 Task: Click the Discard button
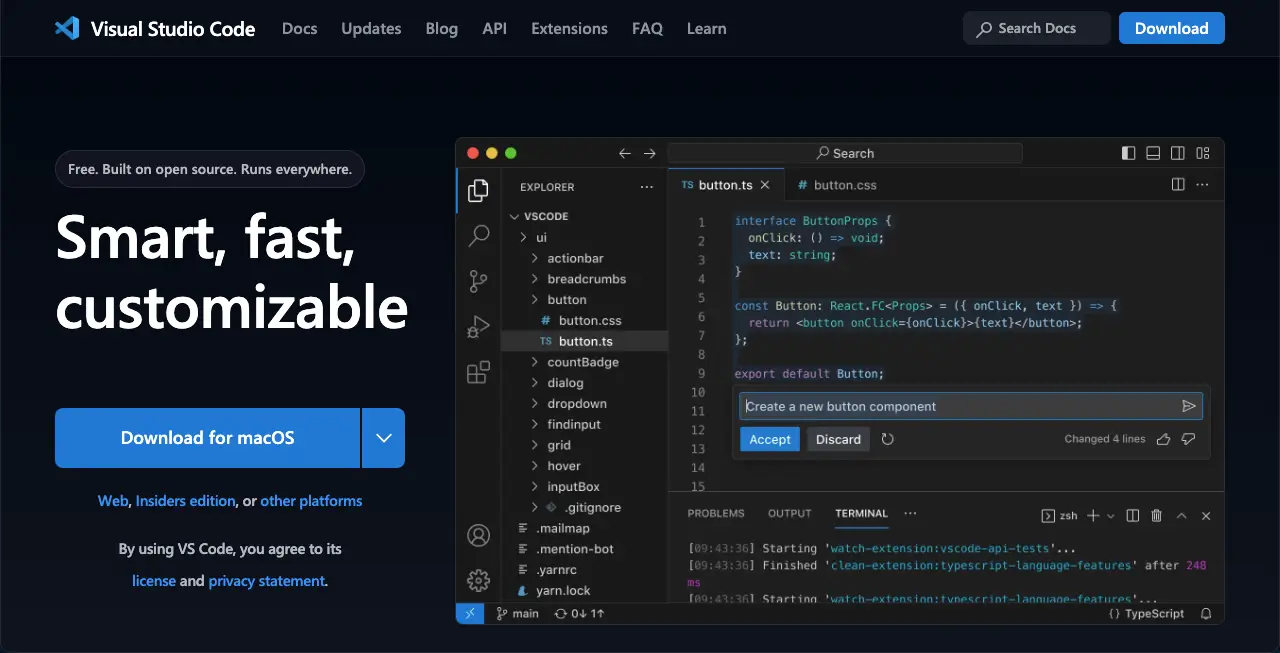tap(838, 439)
